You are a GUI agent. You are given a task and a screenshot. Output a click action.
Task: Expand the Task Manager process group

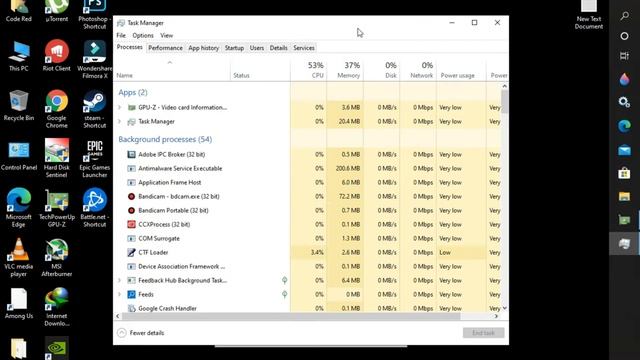point(120,121)
